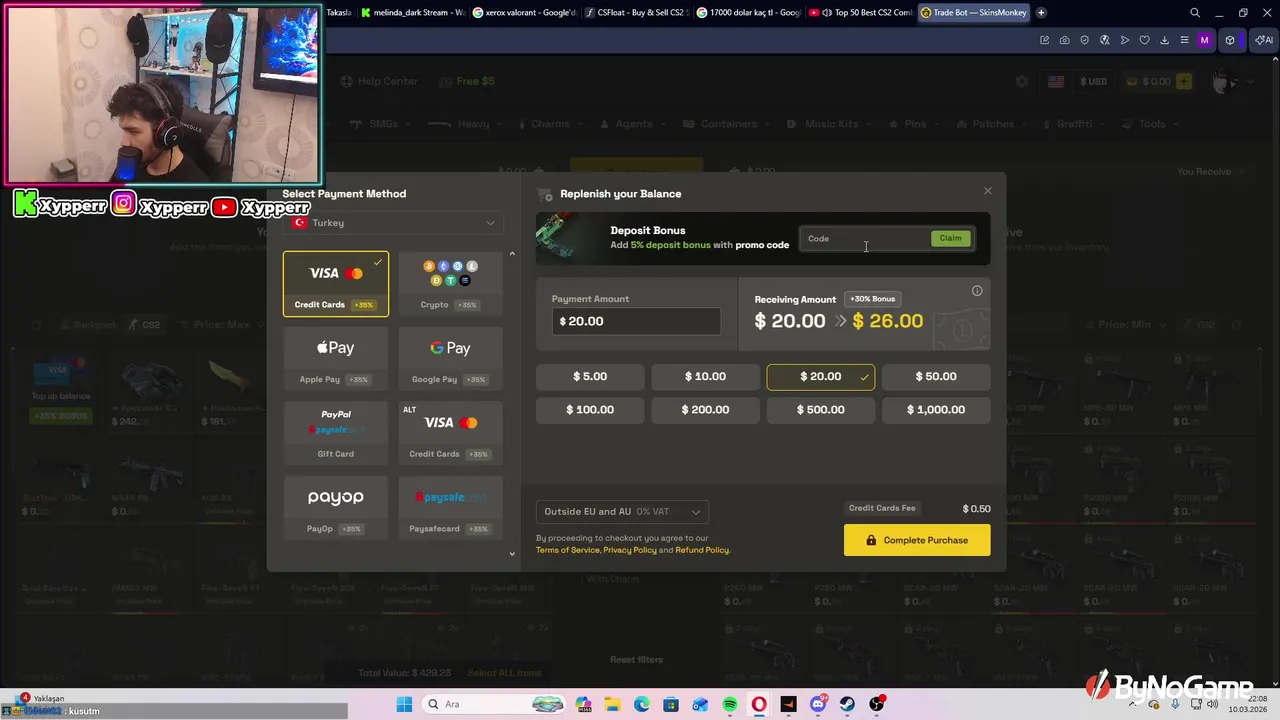This screenshot has width=1280, height=720.
Task: Choose the $500.00 amount option
Action: [x=821, y=409]
